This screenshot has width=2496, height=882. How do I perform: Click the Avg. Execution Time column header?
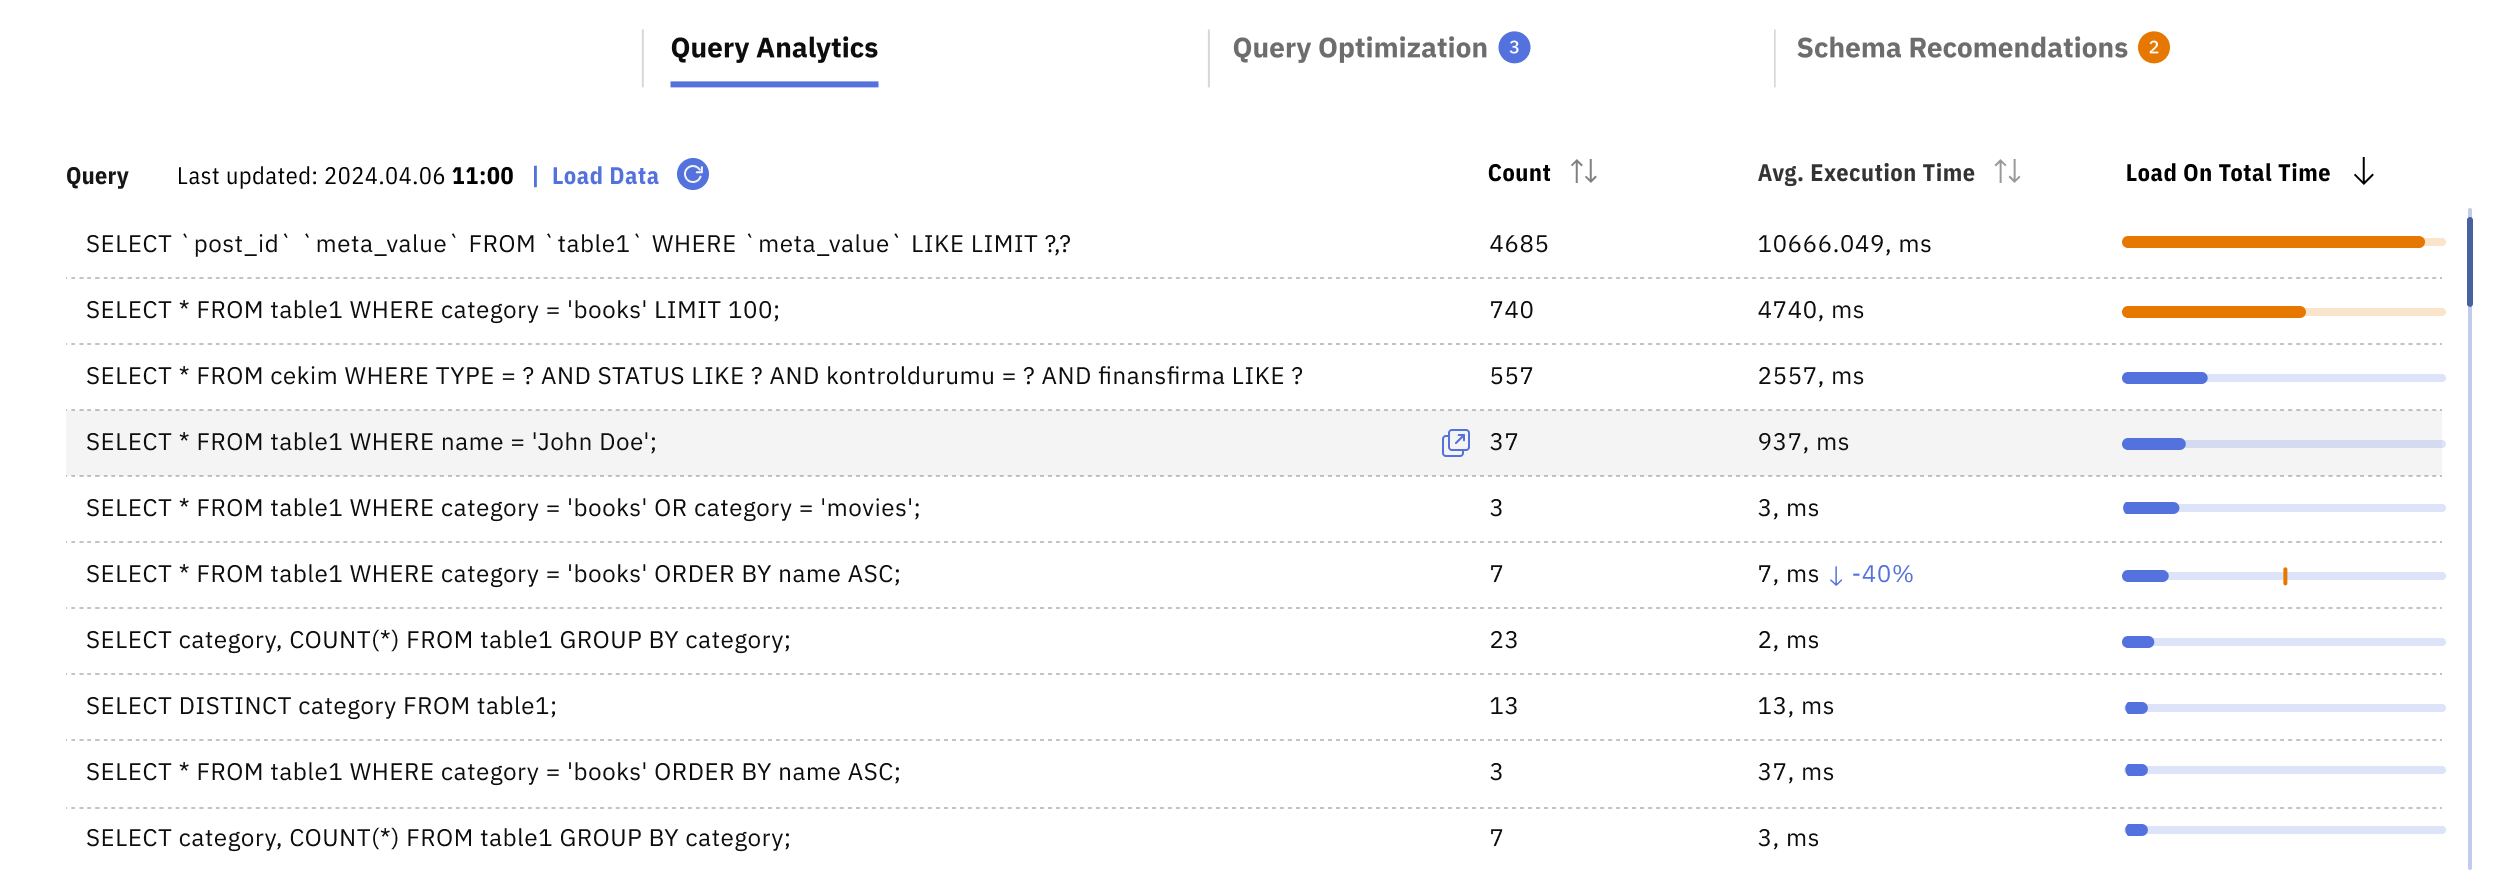click(x=1865, y=173)
